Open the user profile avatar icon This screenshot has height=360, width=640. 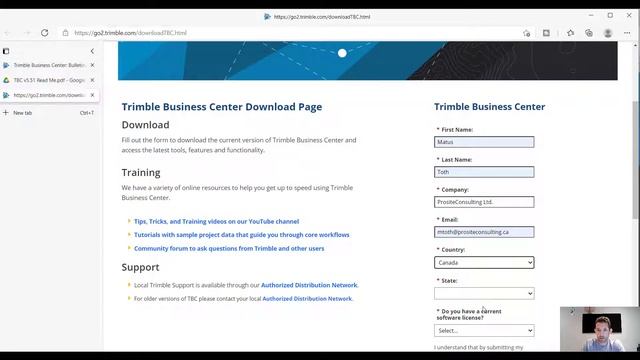coord(608,33)
